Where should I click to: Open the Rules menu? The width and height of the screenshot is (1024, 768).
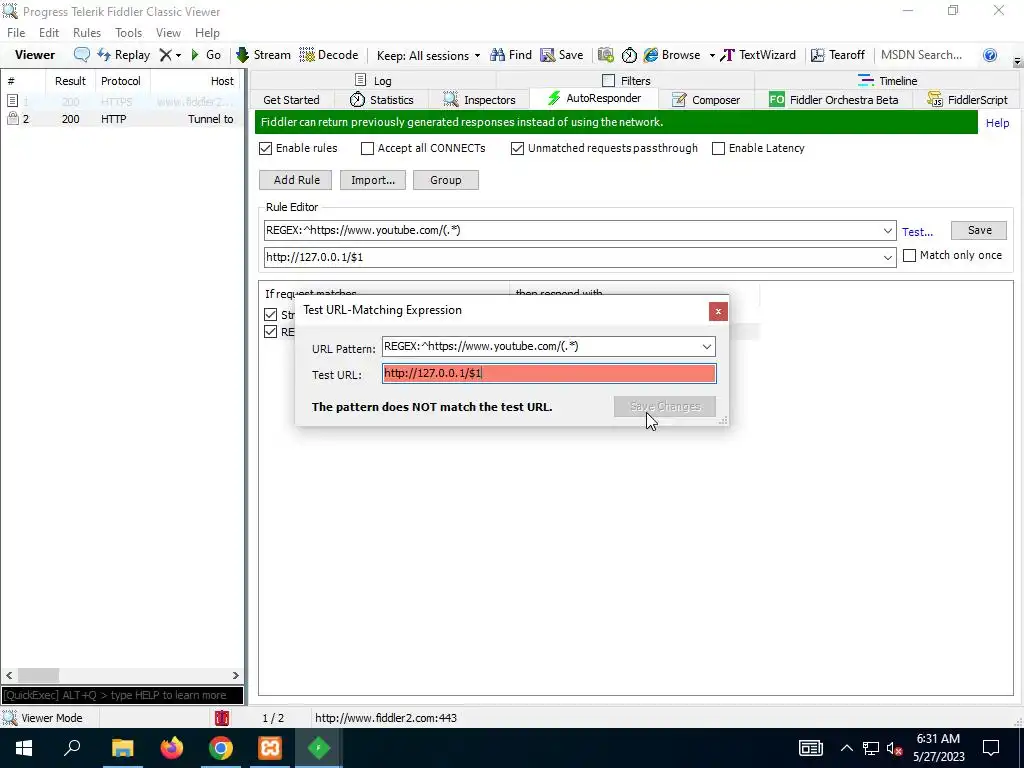click(87, 33)
